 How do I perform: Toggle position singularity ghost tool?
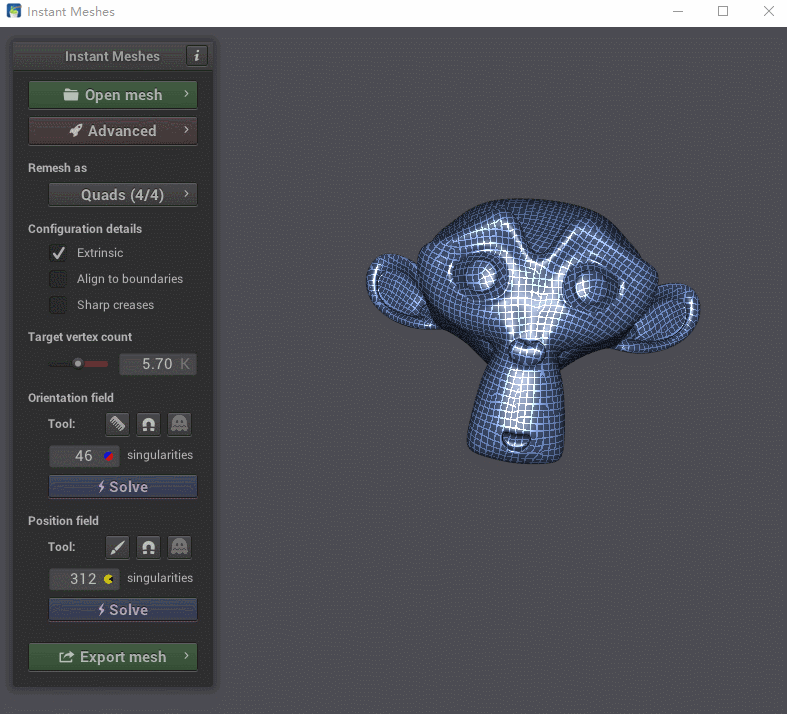point(179,547)
